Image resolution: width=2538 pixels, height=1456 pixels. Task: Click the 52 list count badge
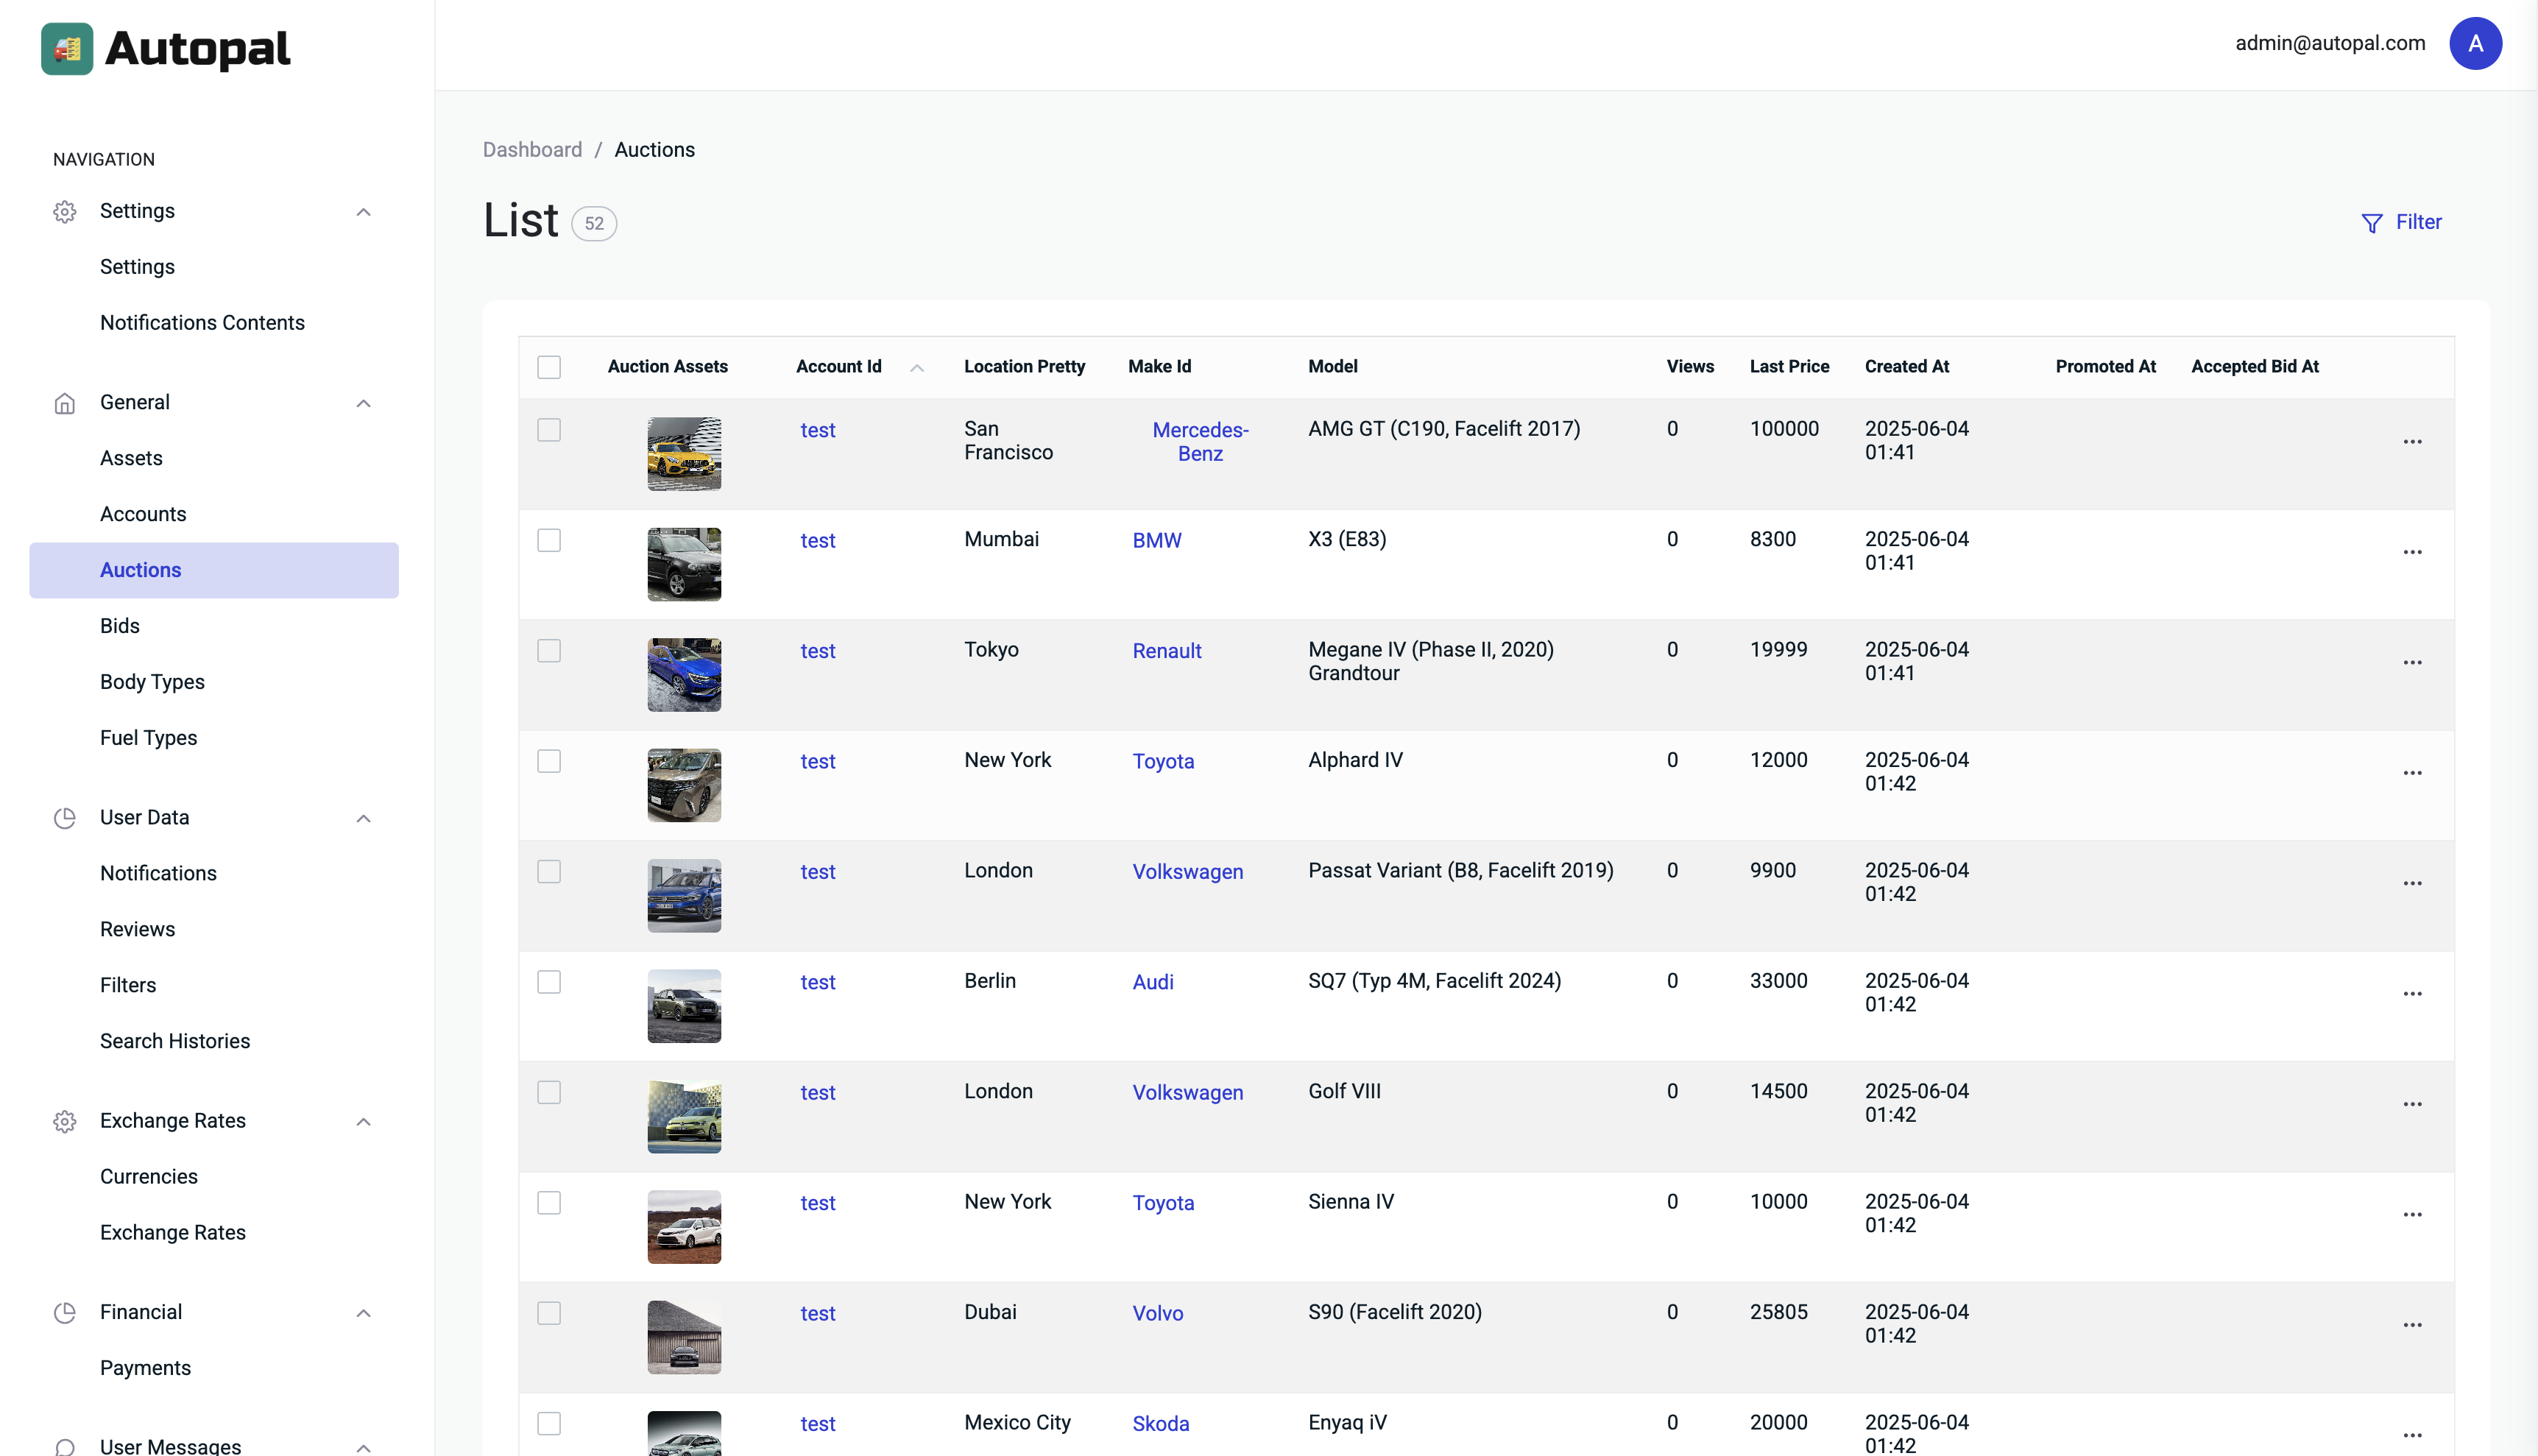click(594, 223)
